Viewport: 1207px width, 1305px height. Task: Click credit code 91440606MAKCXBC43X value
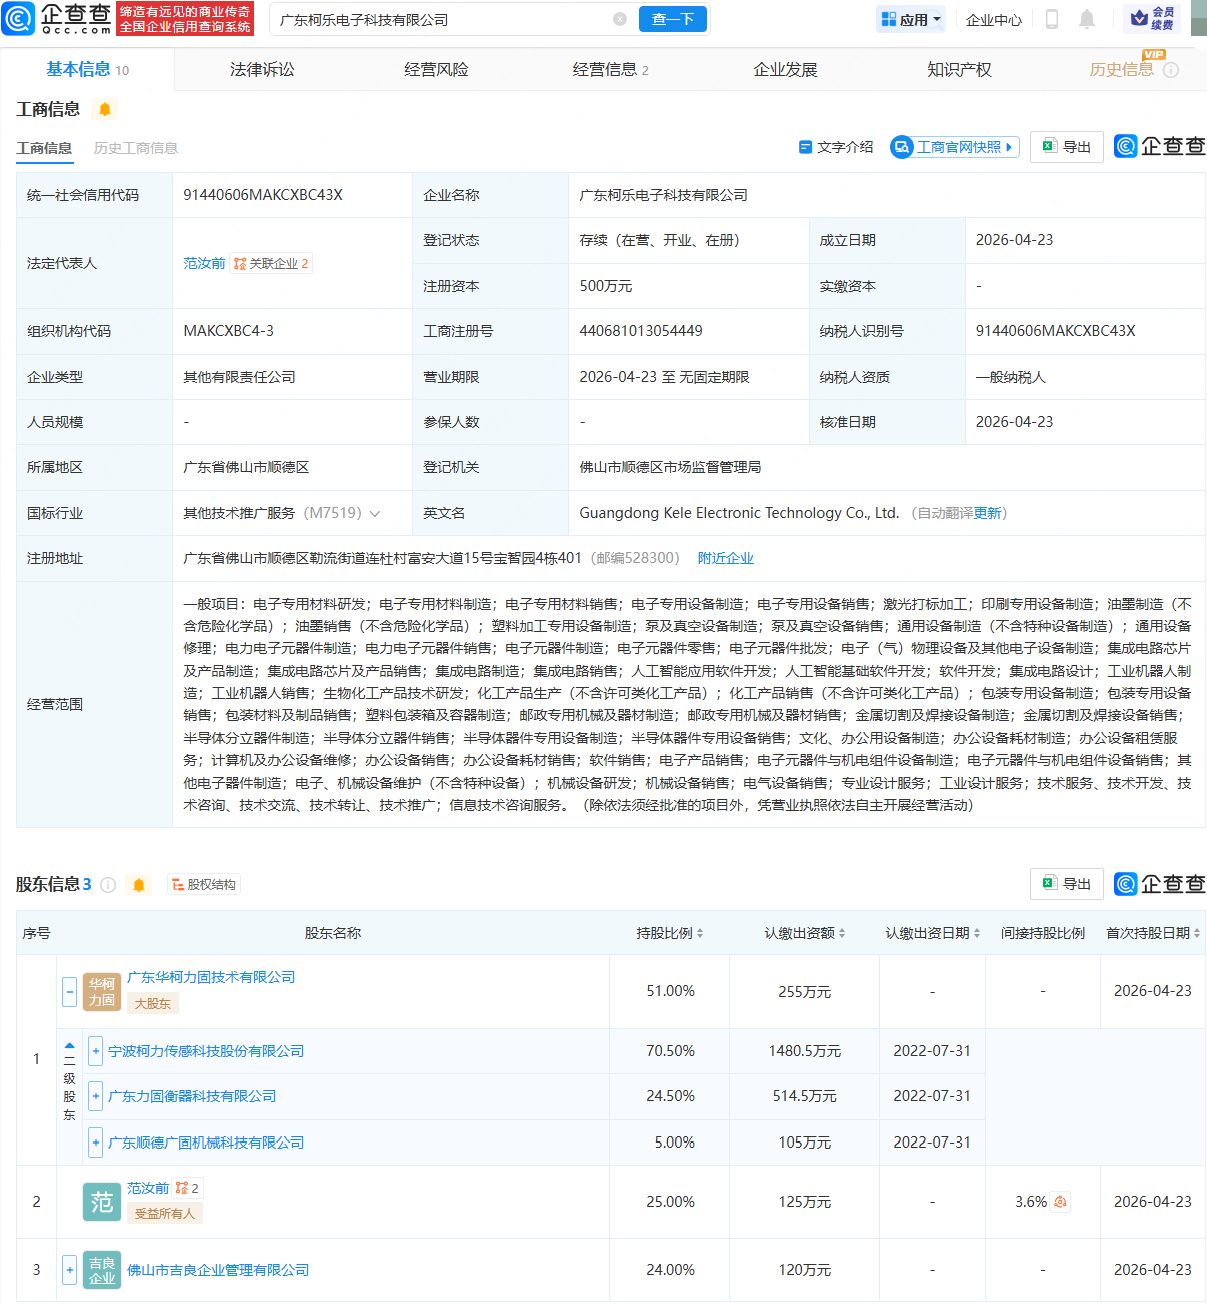[263, 195]
